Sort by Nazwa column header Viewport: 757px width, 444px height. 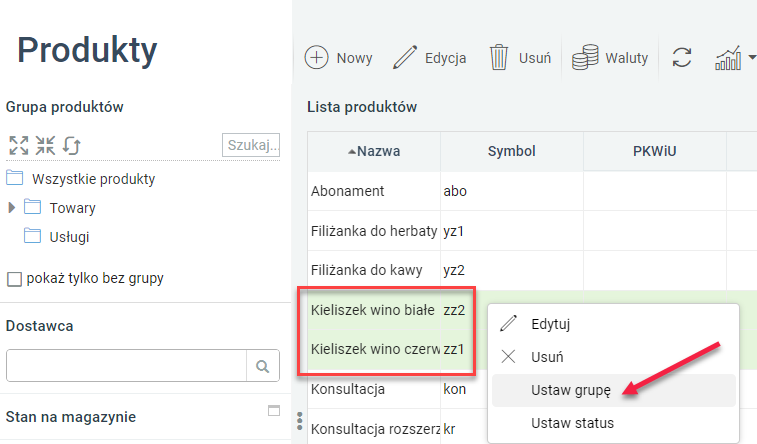coord(374,151)
